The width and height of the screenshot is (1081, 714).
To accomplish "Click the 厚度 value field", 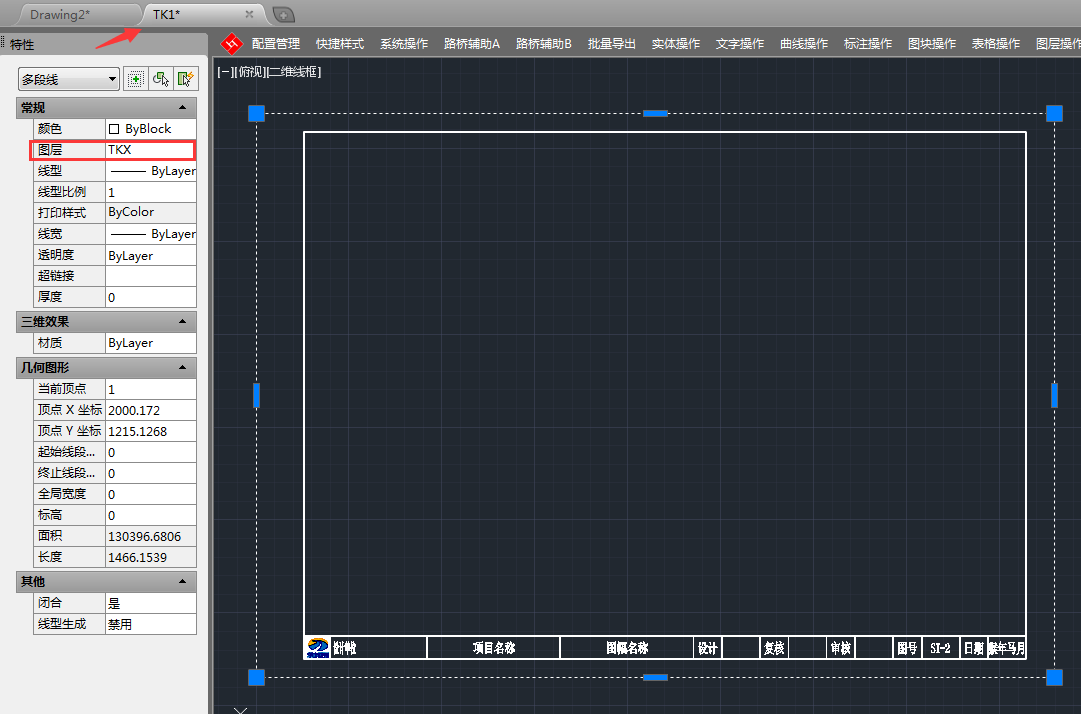I will click(151, 297).
